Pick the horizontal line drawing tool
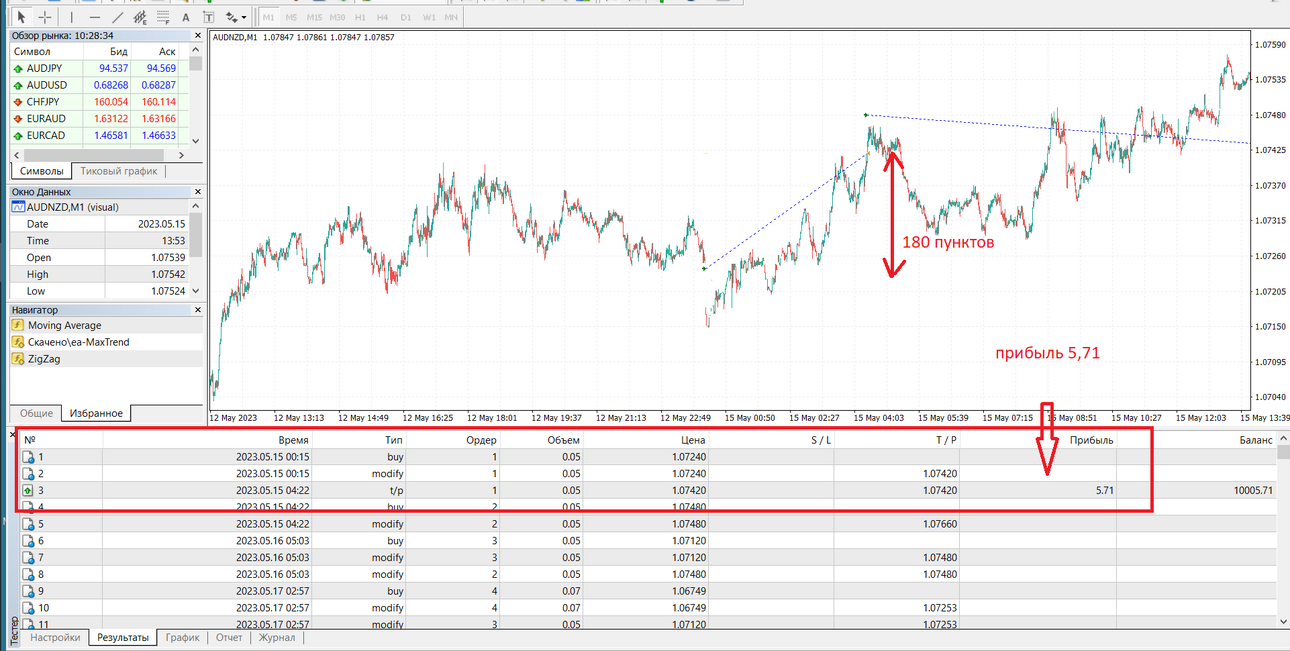The width and height of the screenshot is (1290, 651). coord(95,17)
